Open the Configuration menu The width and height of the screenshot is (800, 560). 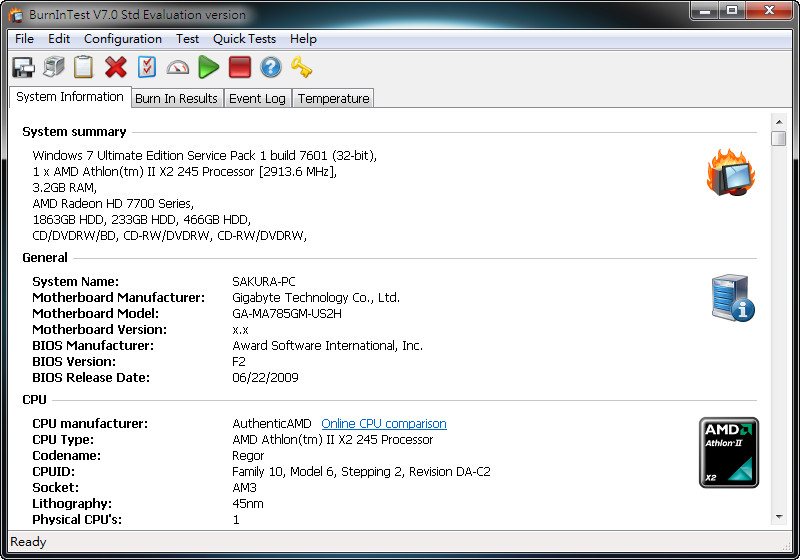[x=123, y=39]
